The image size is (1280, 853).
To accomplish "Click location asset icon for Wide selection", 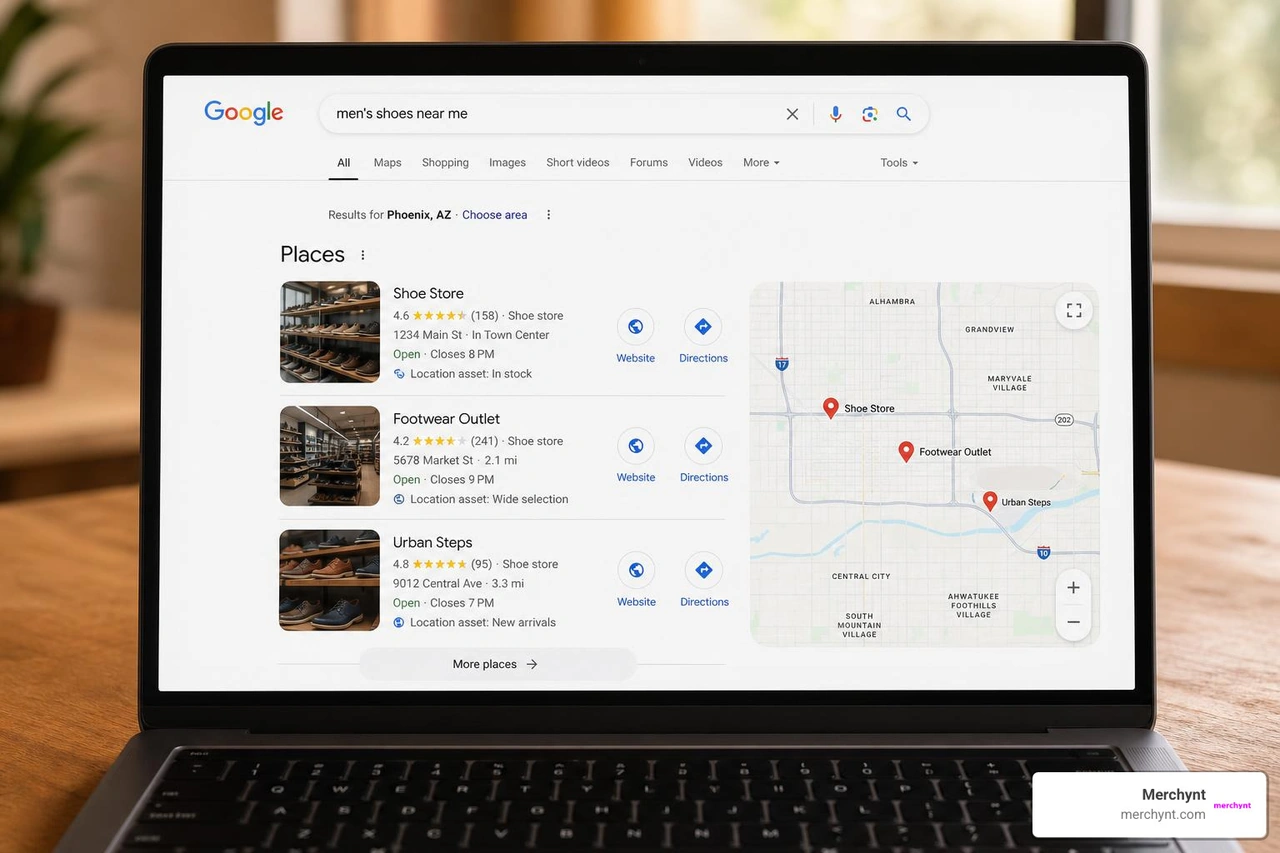I will pos(399,499).
